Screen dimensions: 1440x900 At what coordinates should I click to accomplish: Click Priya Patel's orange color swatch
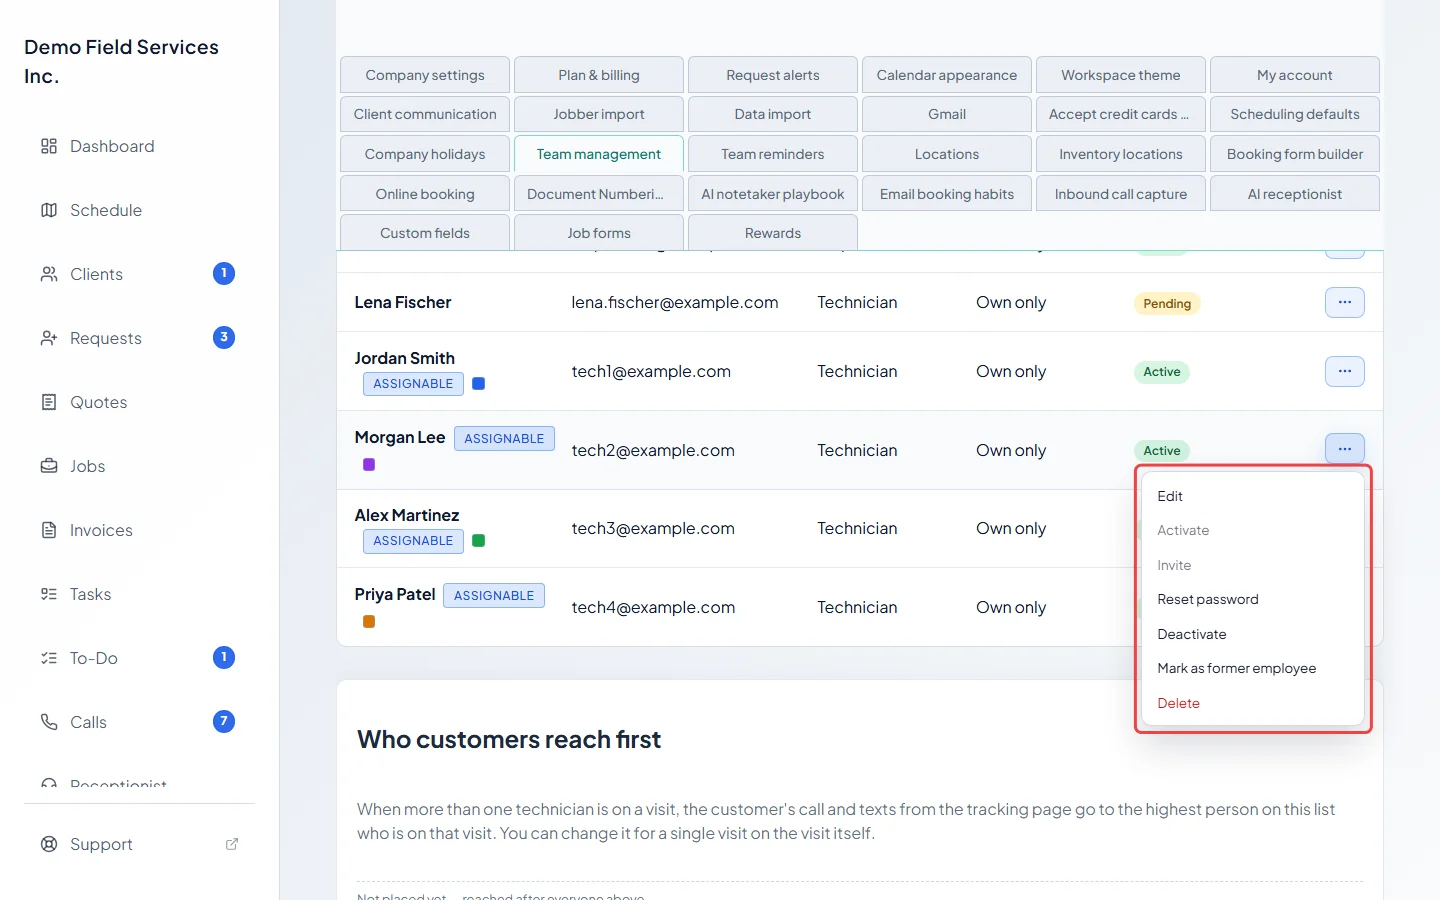point(369,621)
